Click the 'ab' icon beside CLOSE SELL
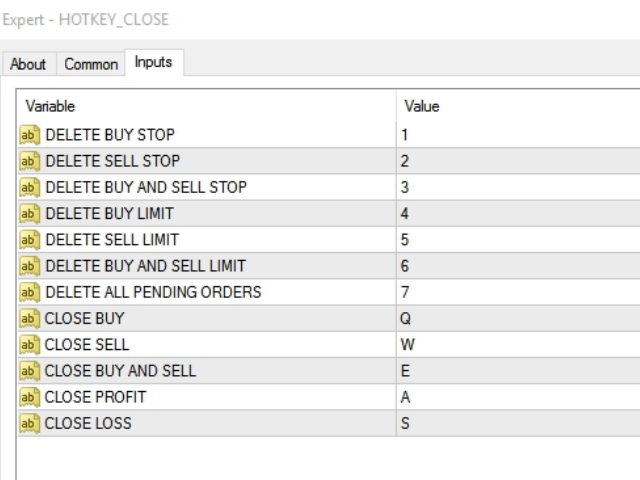 tap(29, 344)
